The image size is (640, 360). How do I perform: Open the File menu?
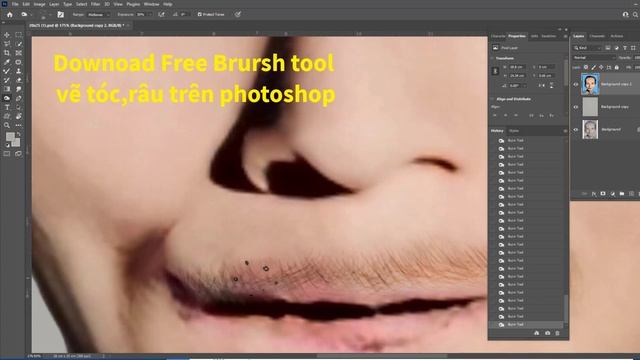(15, 4)
